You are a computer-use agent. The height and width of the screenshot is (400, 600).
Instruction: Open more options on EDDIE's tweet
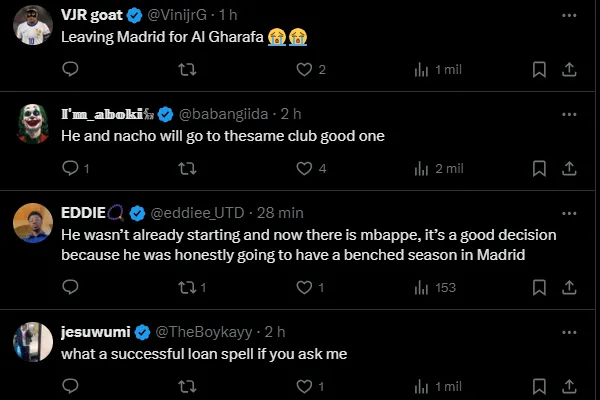point(568,212)
